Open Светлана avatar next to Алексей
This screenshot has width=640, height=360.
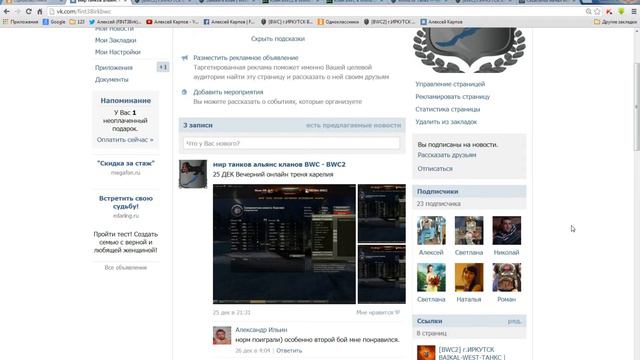(469, 231)
